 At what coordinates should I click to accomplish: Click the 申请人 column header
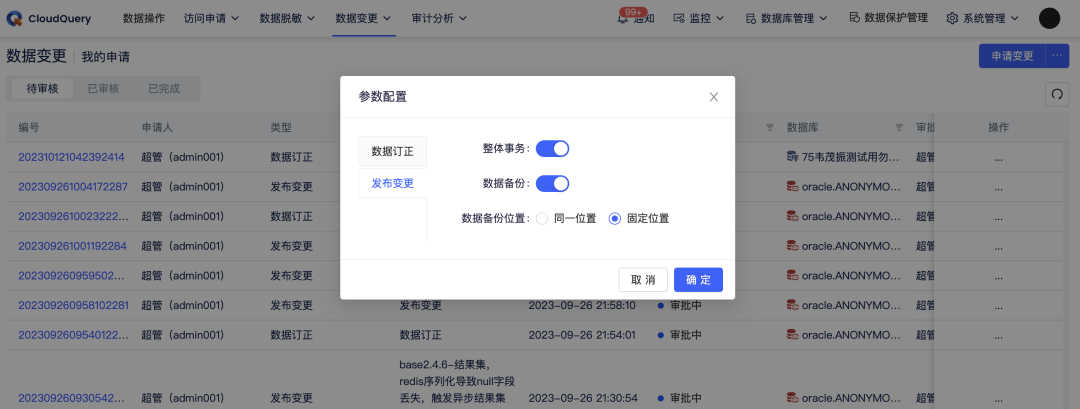pyautogui.click(x=157, y=127)
